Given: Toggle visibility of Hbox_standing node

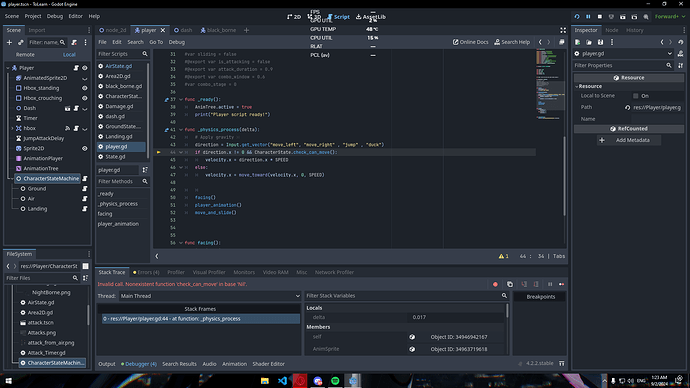Looking at the screenshot, I should tap(84, 88).
